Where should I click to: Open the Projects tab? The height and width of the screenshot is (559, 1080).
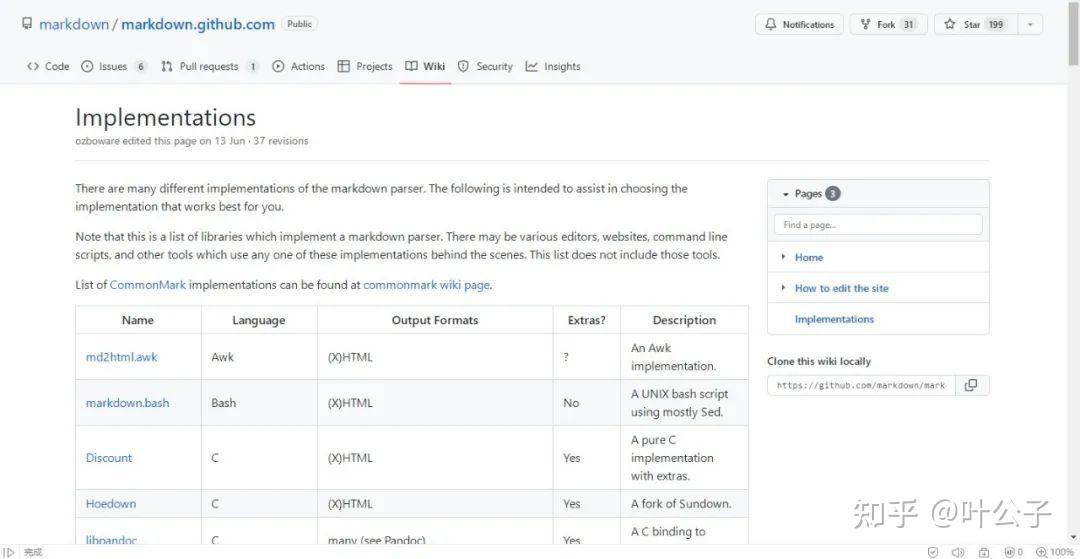[365, 66]
